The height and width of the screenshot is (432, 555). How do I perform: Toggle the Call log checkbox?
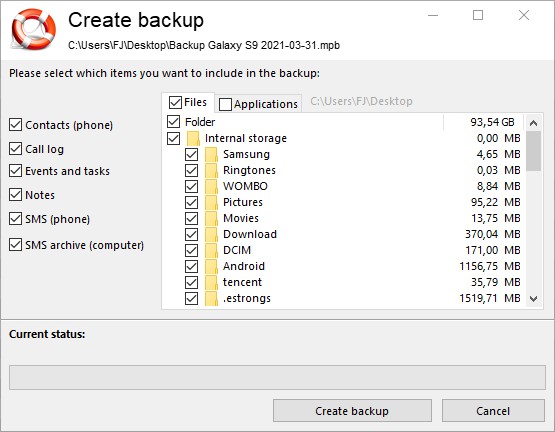[x=16, y=149]
